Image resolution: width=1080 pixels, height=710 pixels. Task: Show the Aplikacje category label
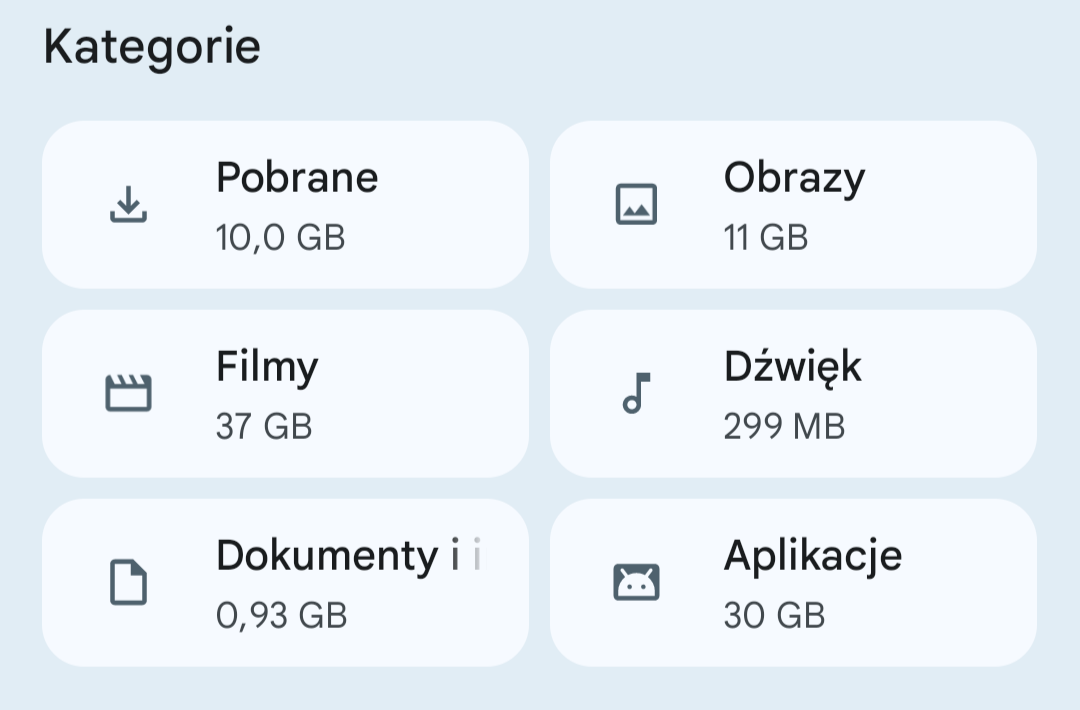pyautogui.click(x=812, y=556)
